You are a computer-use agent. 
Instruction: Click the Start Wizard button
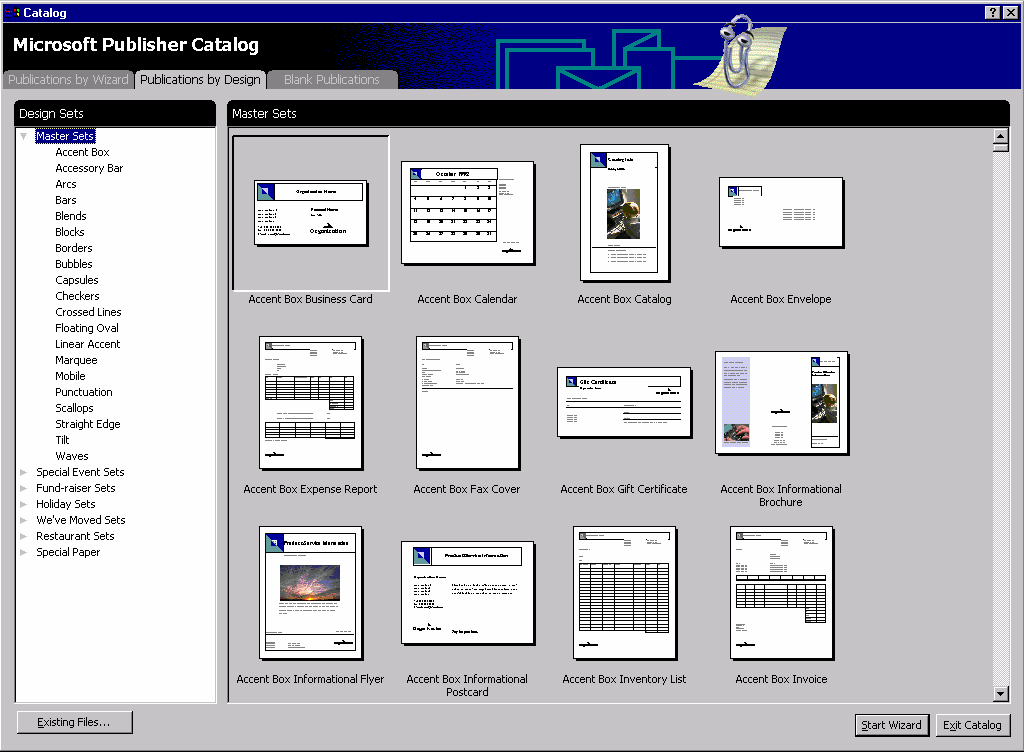pos(891,725)
